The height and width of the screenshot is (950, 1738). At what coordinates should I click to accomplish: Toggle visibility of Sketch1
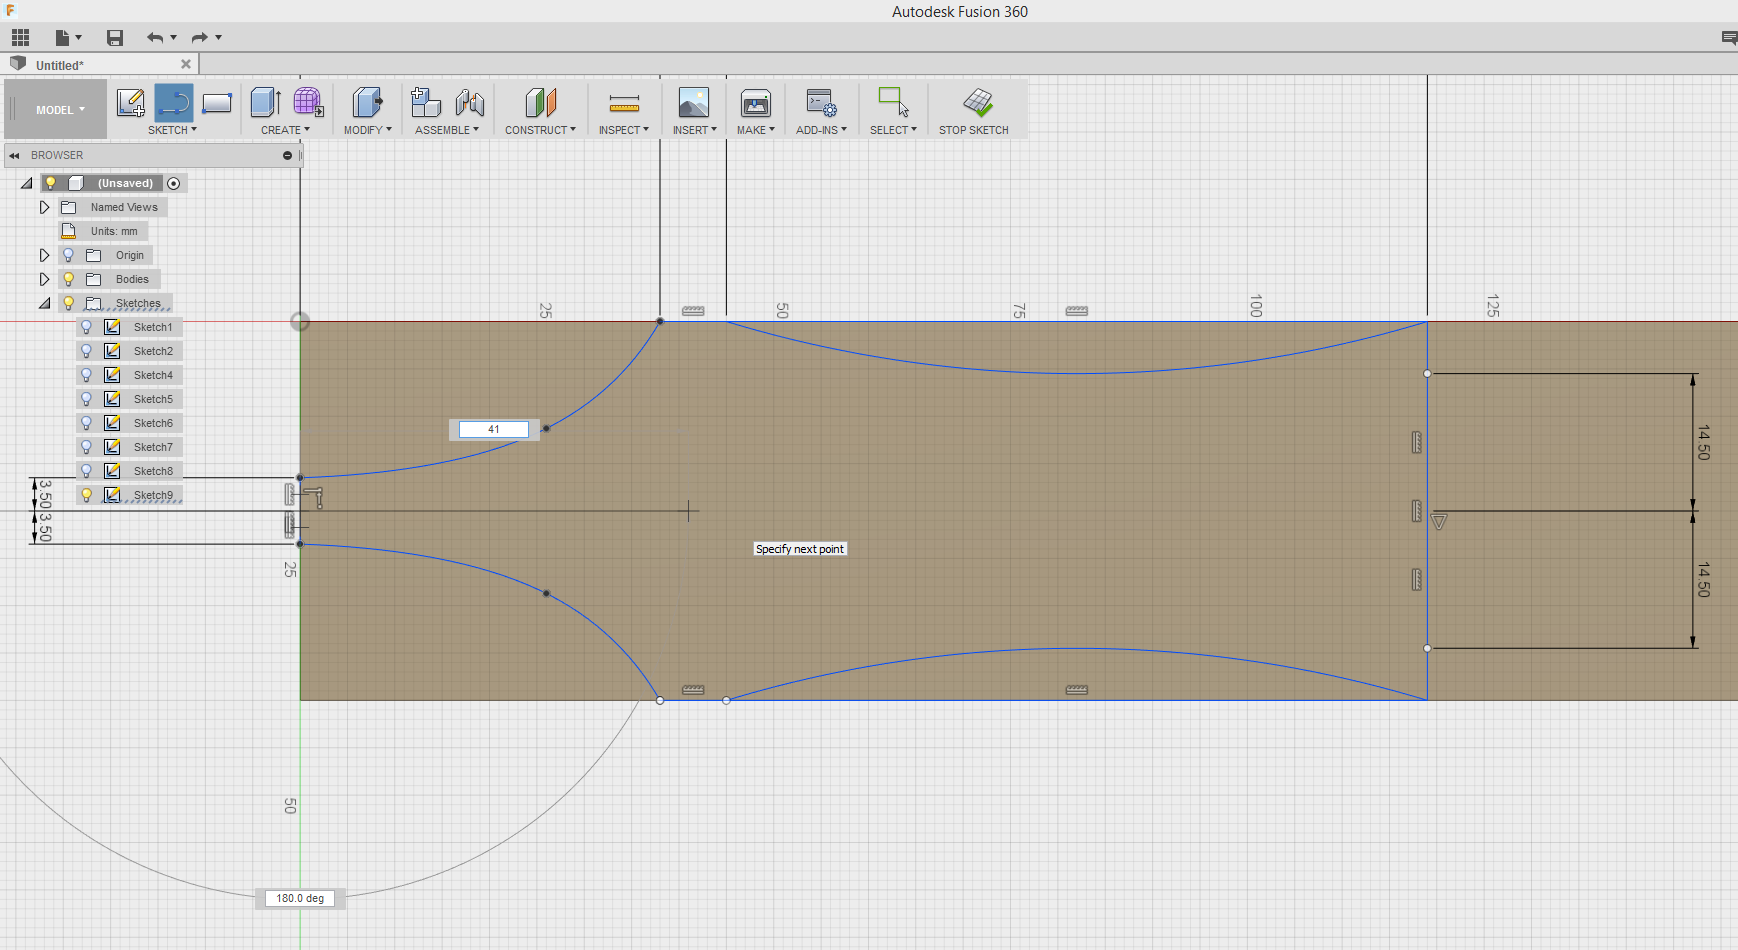click(x=86, y=327)
